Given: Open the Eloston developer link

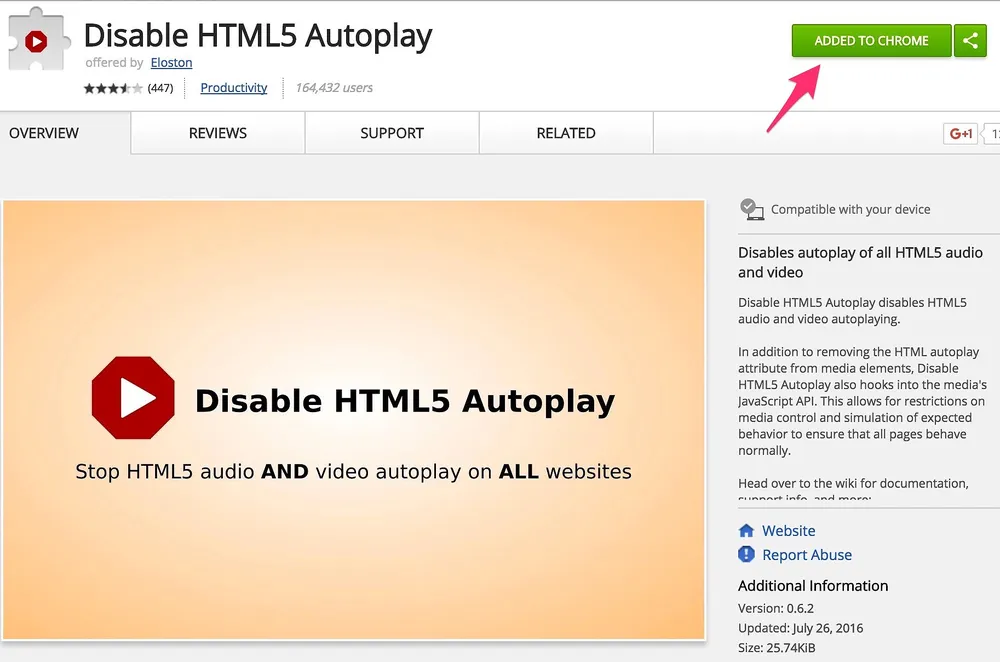Looking at the screenshot, I should pos(172,63).
